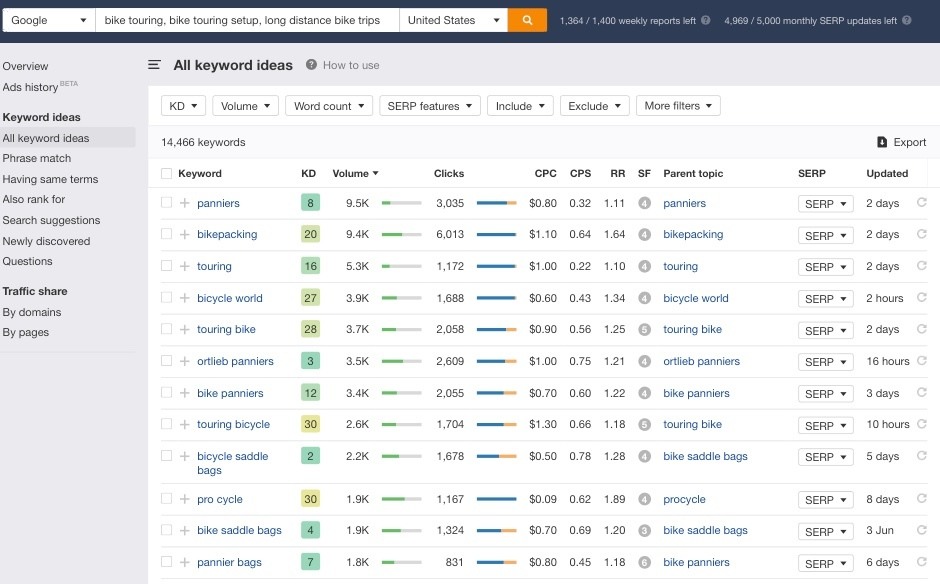
Task: Click the Export button
Action: [901, 142]
